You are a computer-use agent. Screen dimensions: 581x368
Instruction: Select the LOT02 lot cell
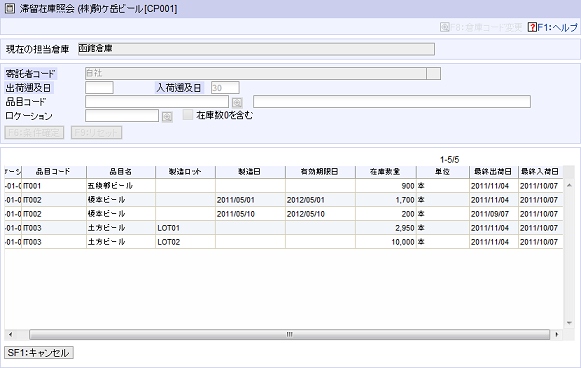pos(185,242)
